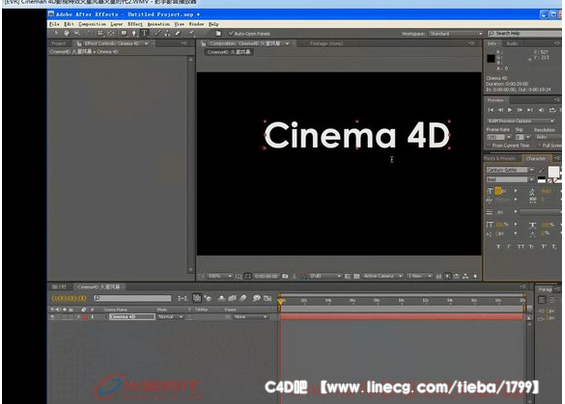
Task: Click the current time indicator on ruler
Action: click(x=281, y=301)
